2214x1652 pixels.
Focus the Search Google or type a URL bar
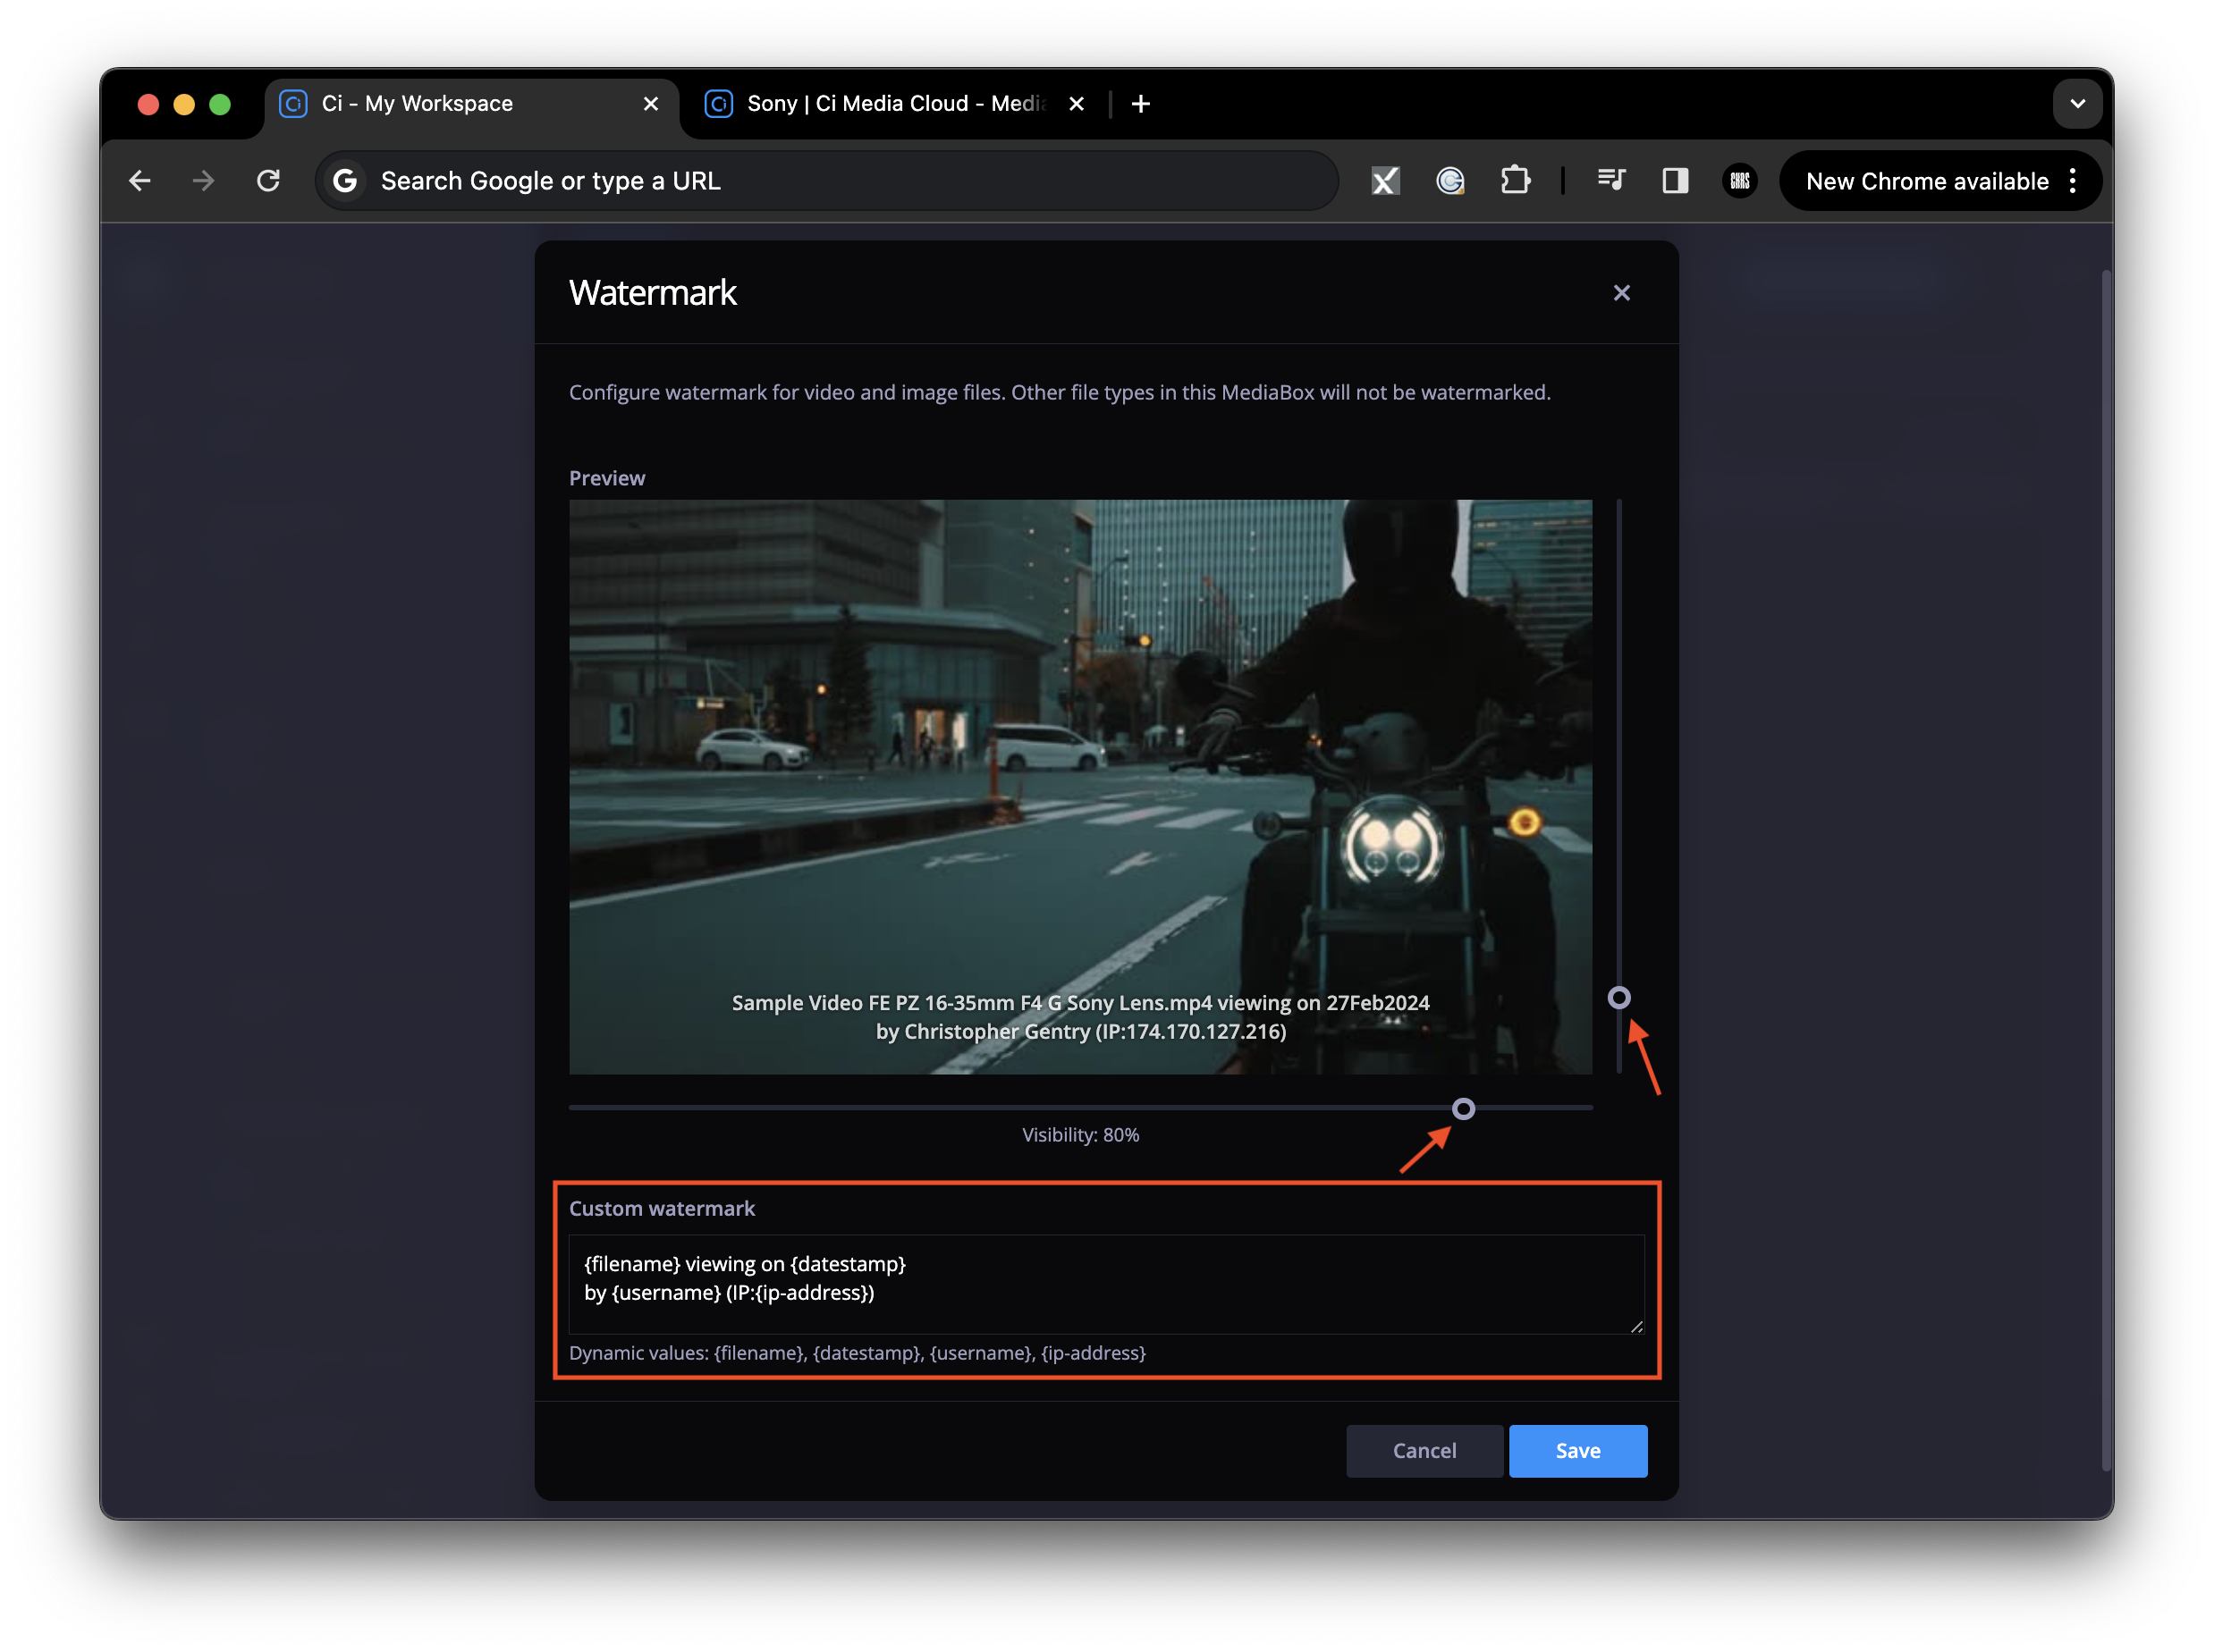(x=826, y=181)
